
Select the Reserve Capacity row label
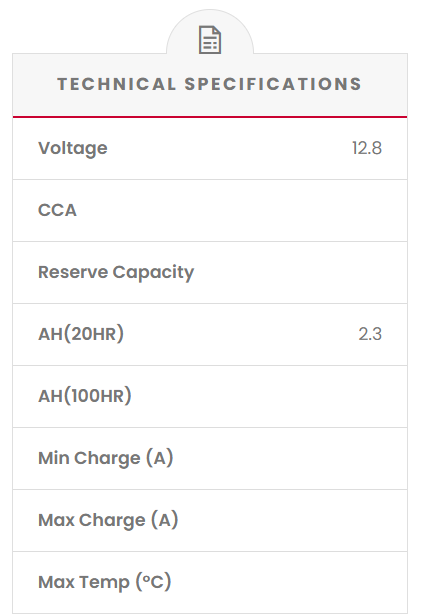pos(116,273)
